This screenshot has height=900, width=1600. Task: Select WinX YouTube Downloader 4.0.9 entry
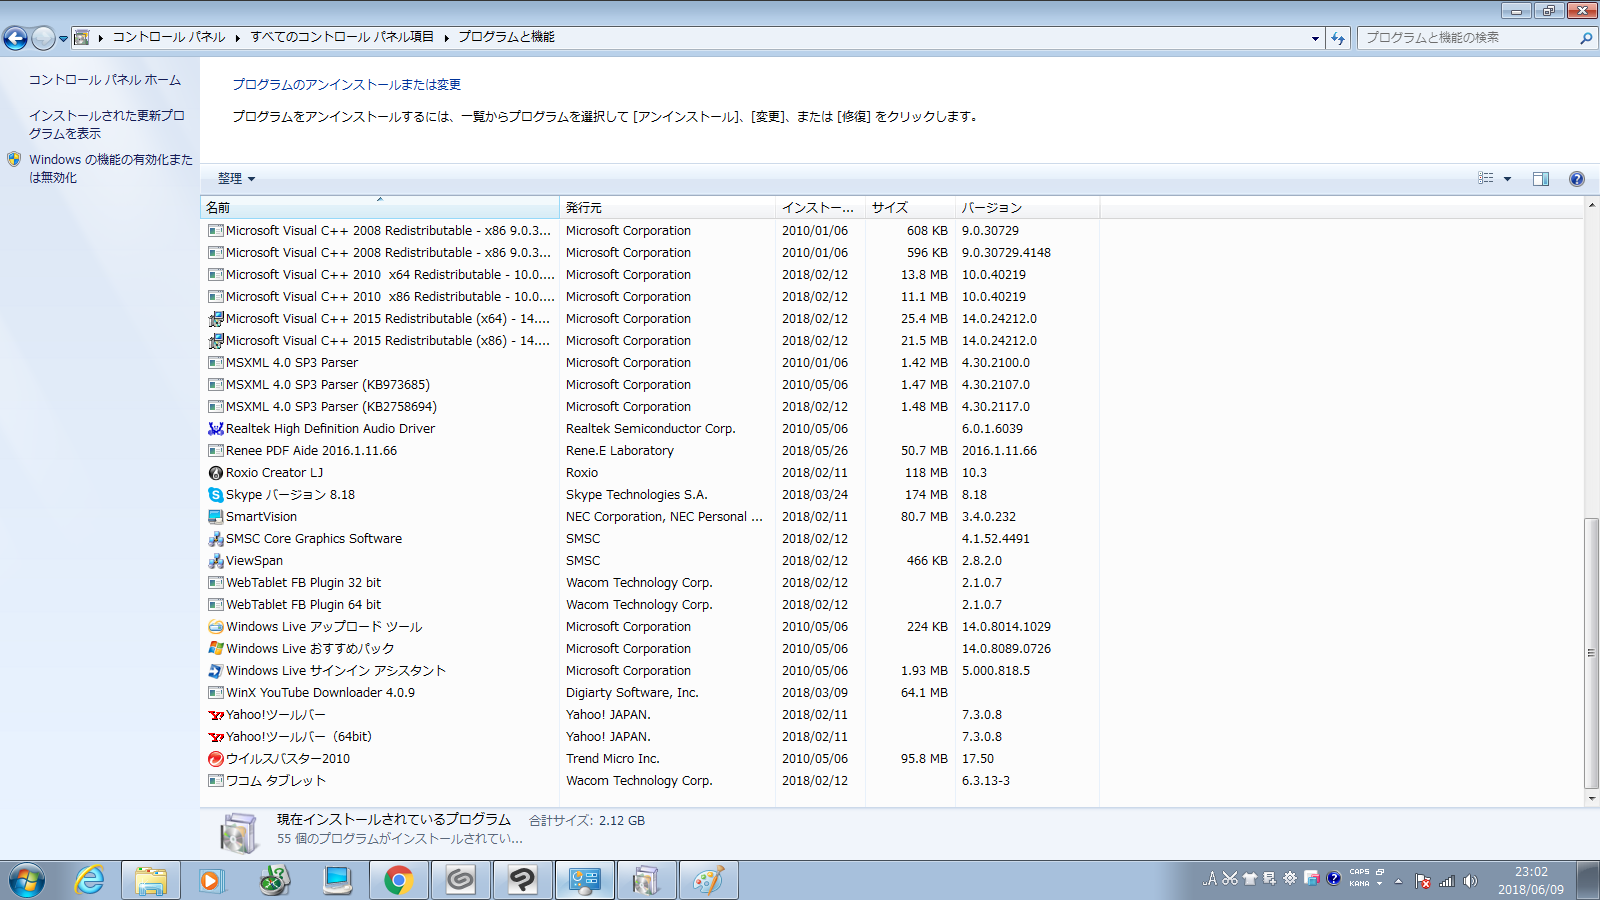click(320, 693)
